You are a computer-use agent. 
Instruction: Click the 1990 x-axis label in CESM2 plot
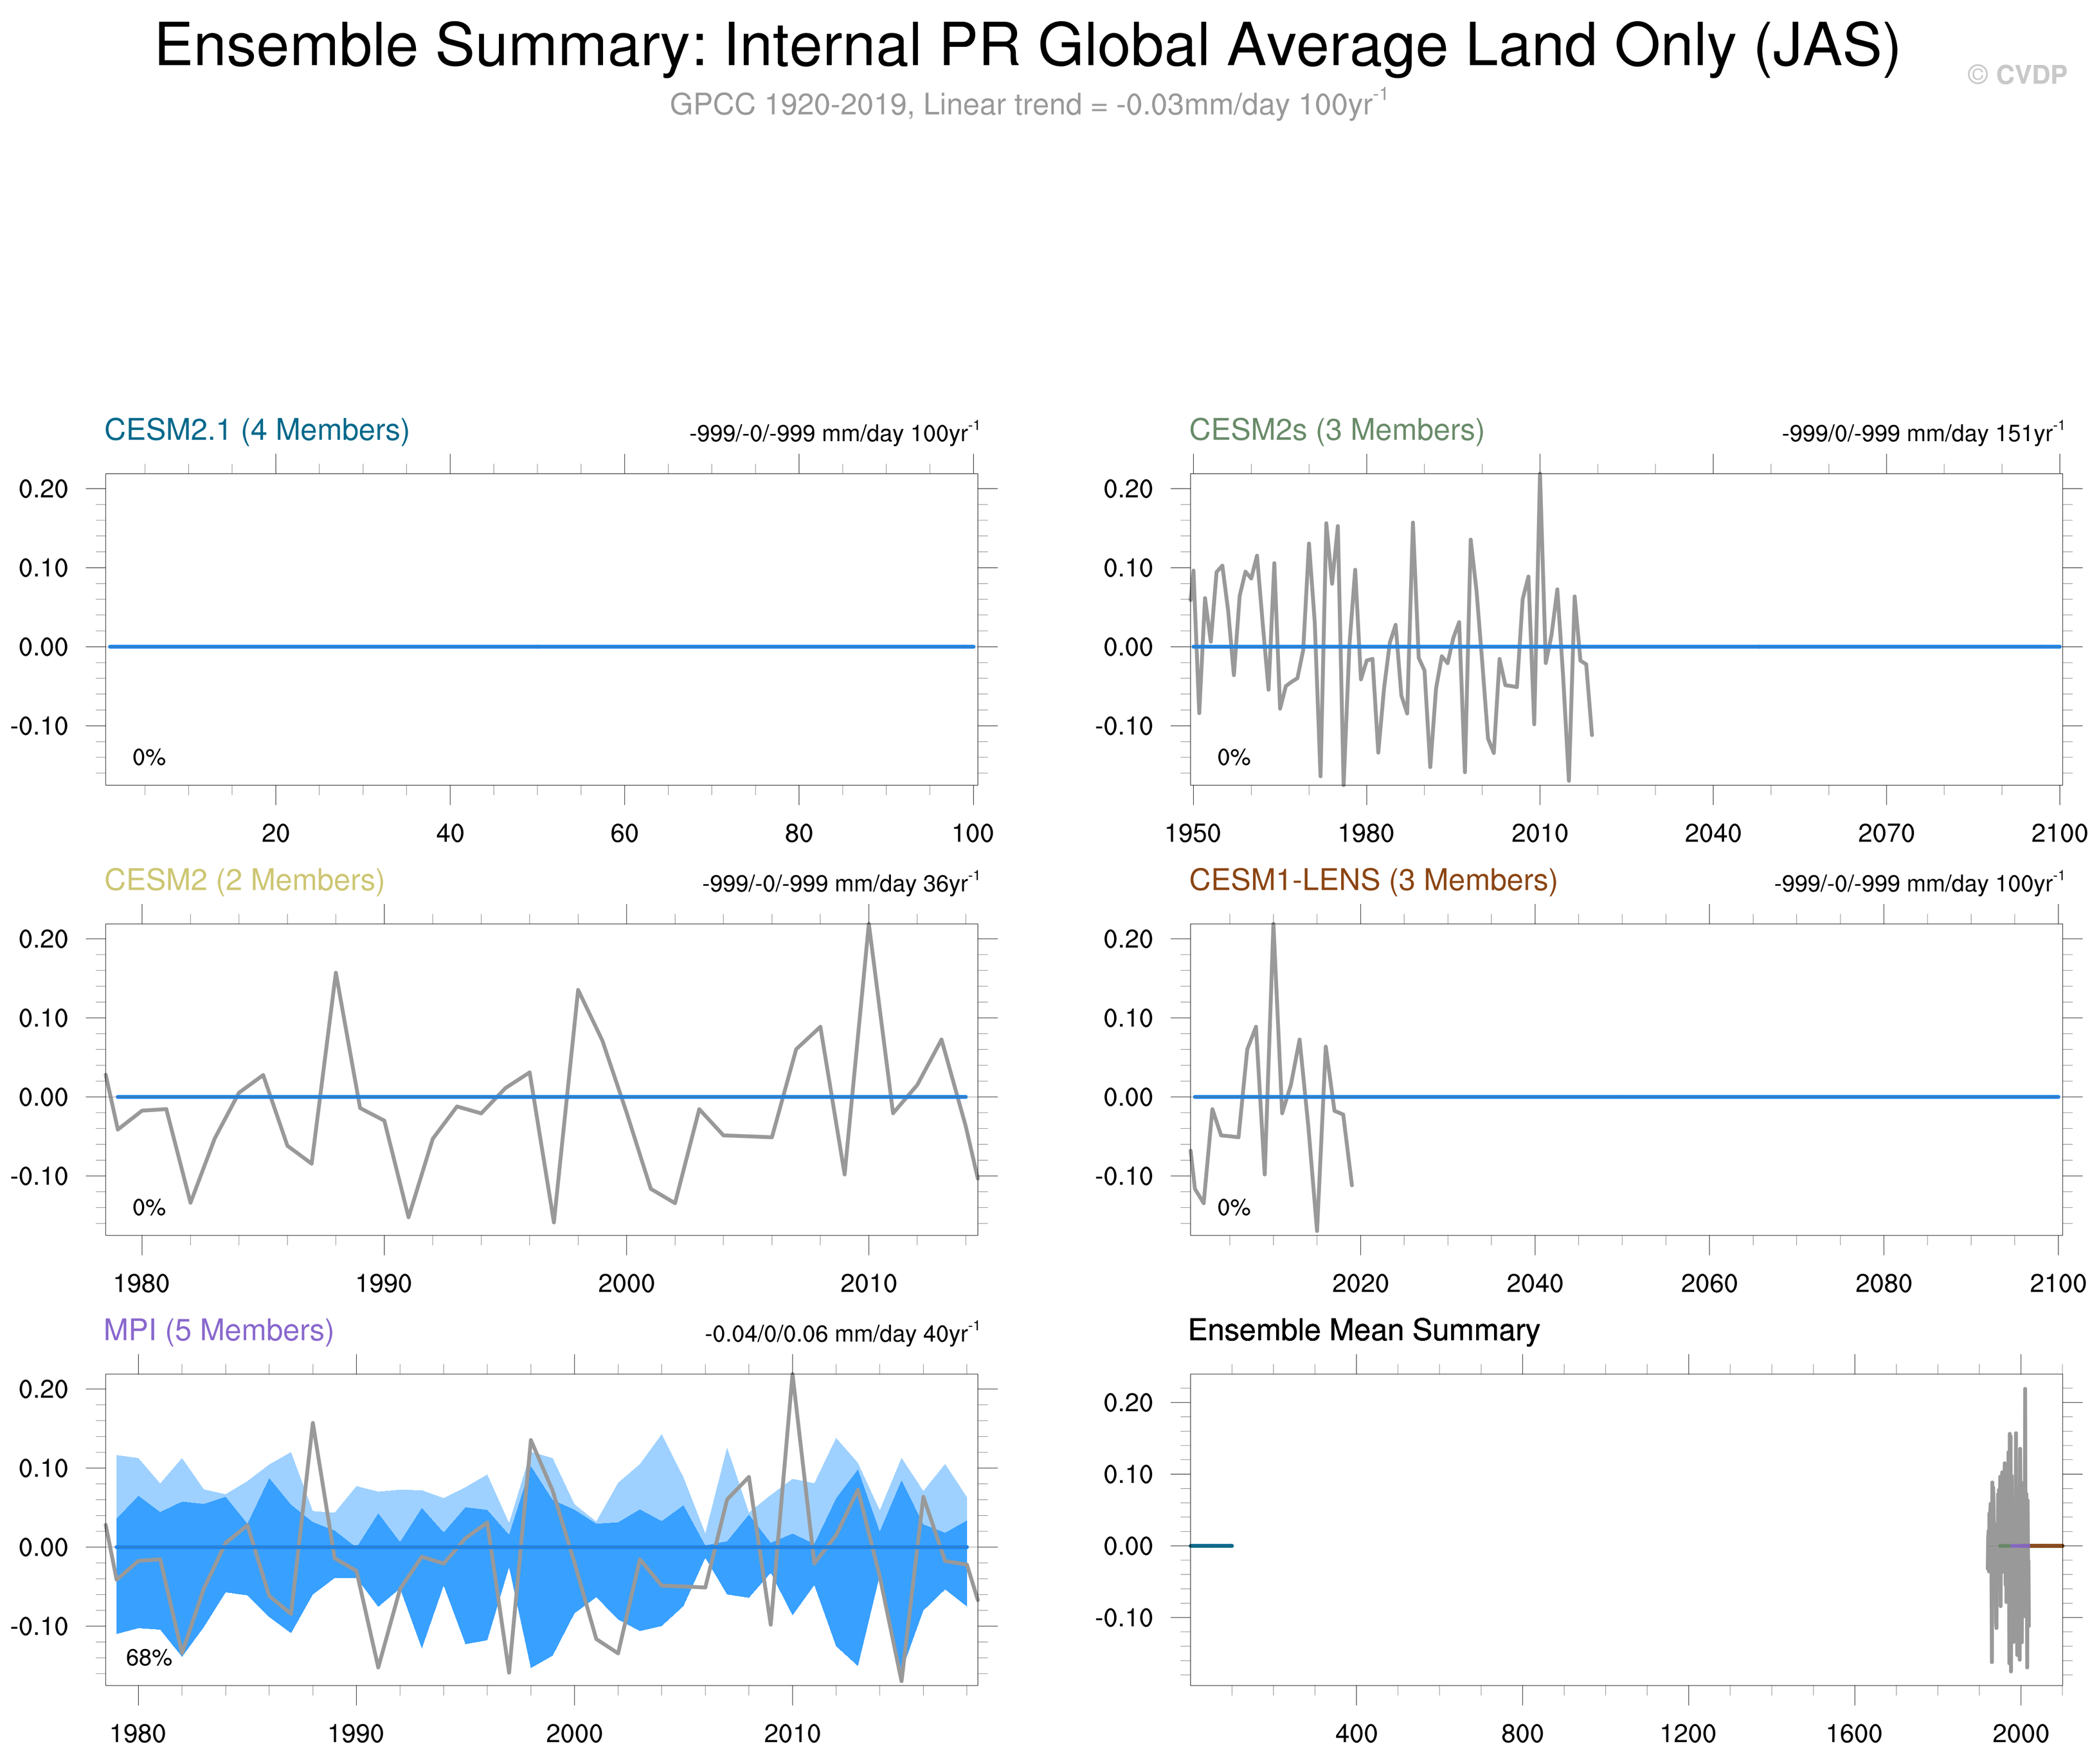coord(383,1283)
